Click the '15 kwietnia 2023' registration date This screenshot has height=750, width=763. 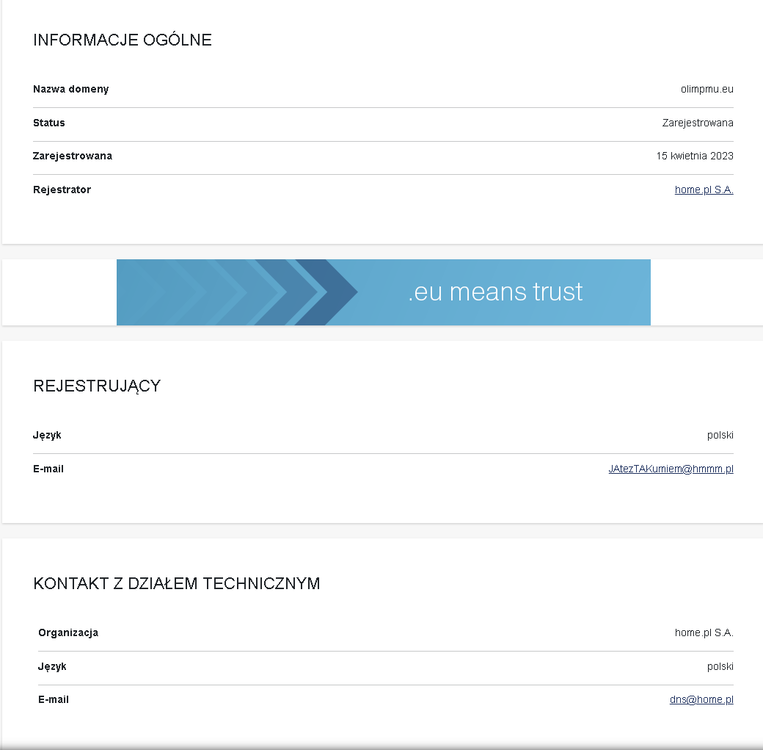click(694, 156)
